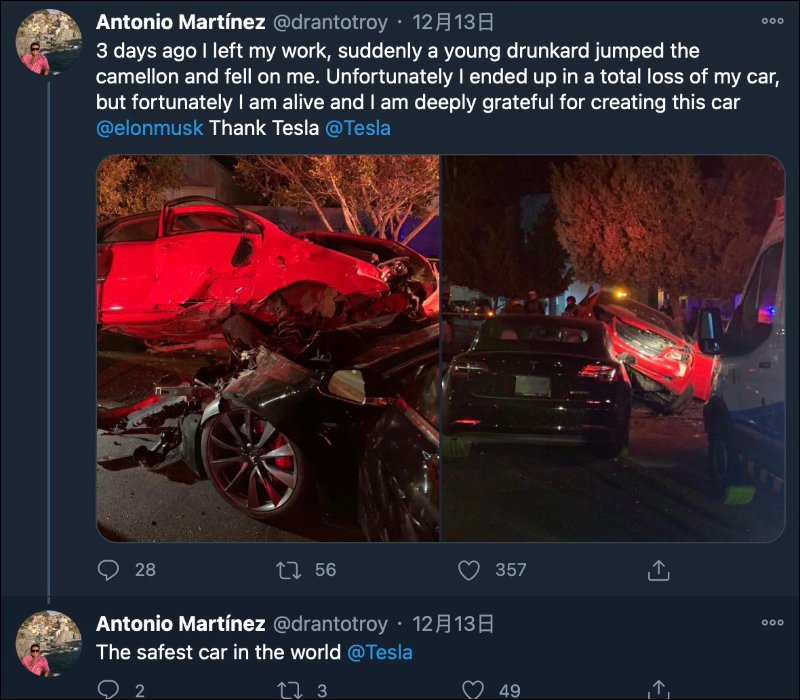
Task: Share 'The safest car in the world' tweet
Action: pos(658,689)
